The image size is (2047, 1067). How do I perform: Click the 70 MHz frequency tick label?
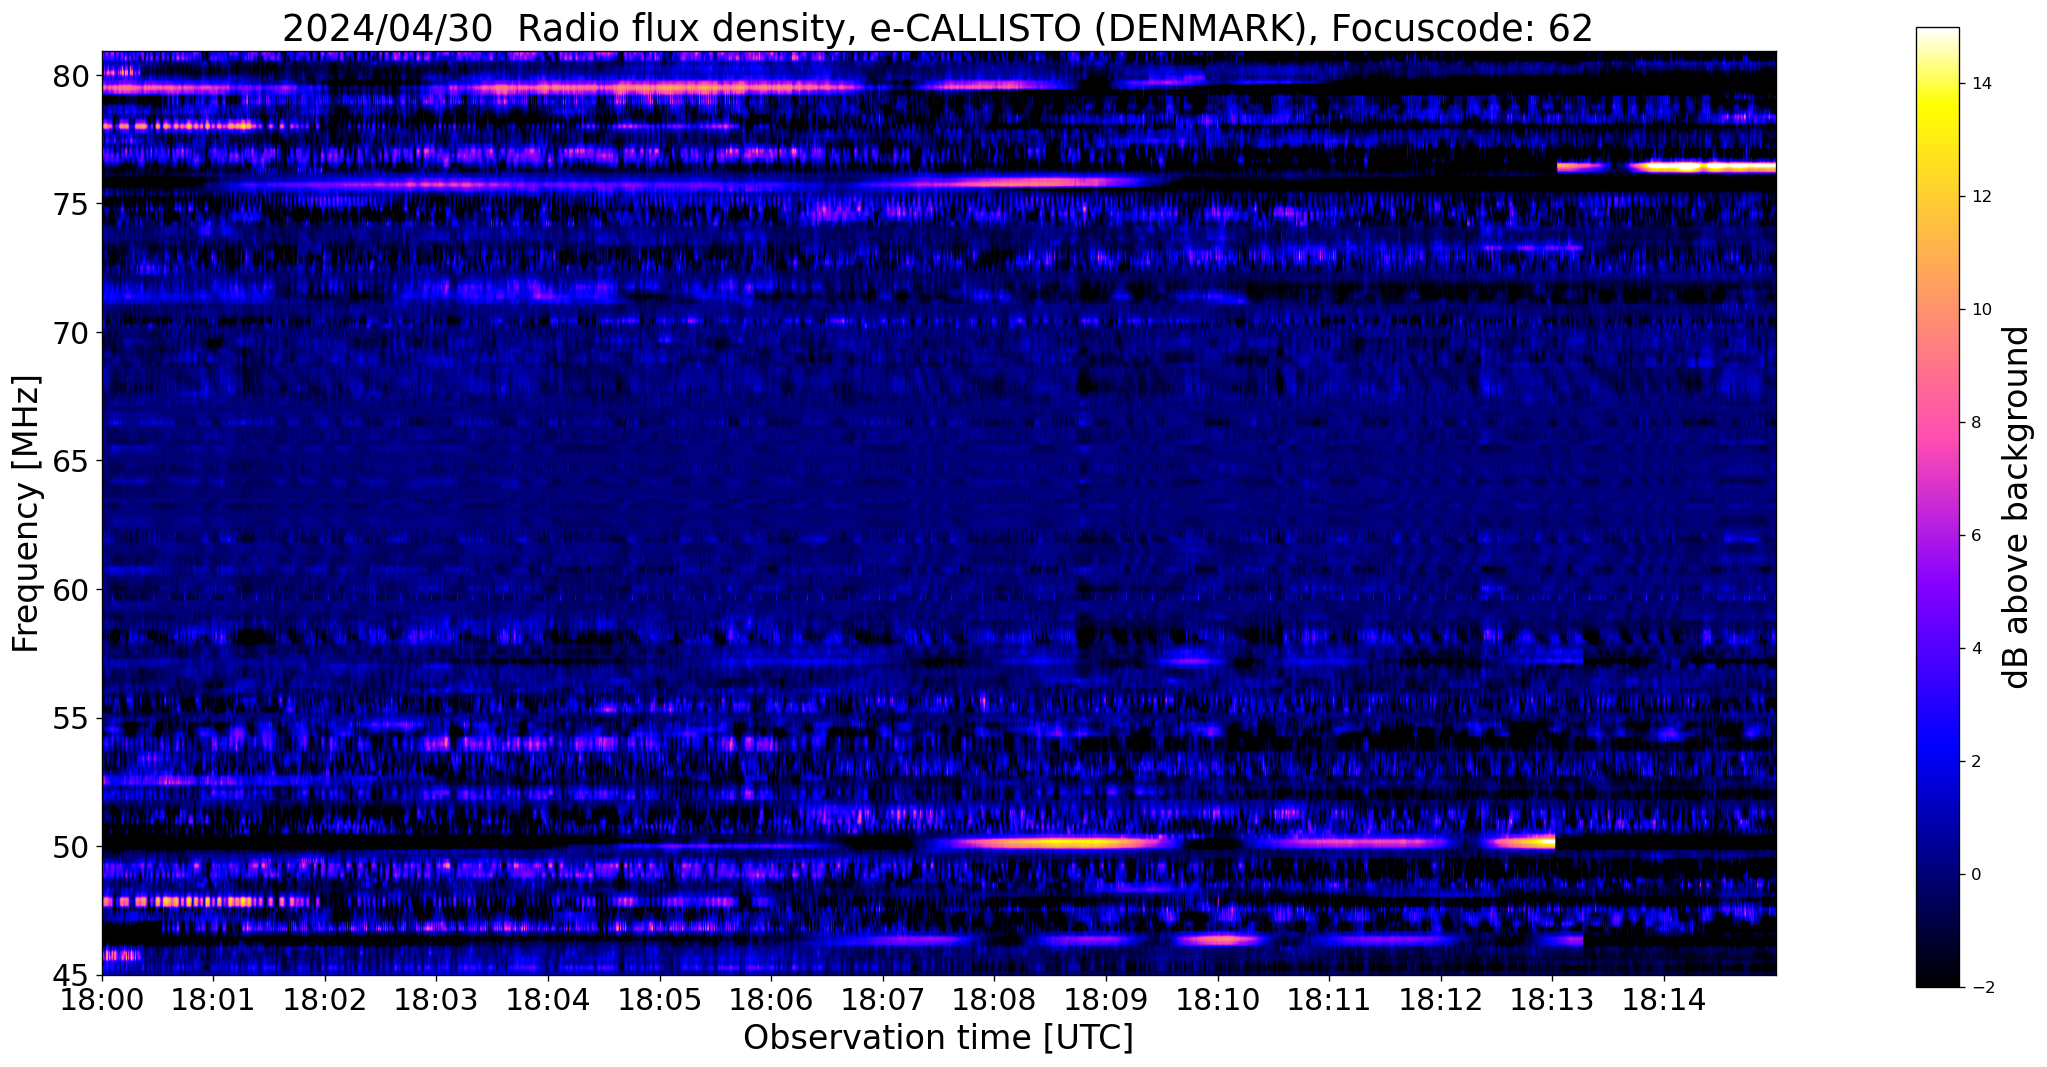pyautogui.click(x=70, y=333)
